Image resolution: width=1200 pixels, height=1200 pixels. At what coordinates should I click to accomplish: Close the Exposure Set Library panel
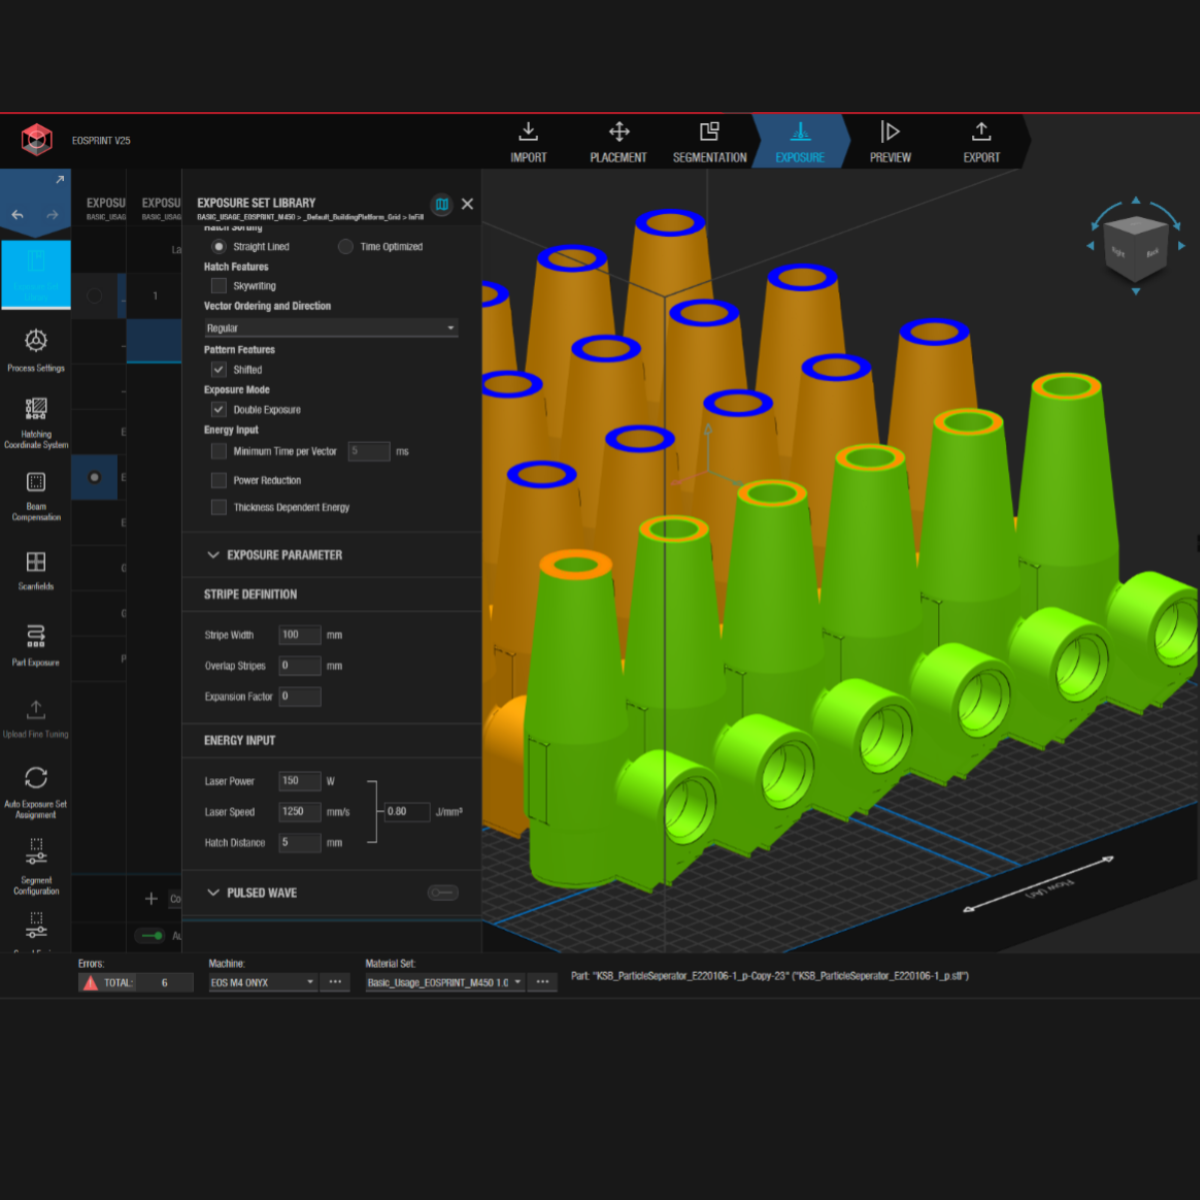pos(467,204)
